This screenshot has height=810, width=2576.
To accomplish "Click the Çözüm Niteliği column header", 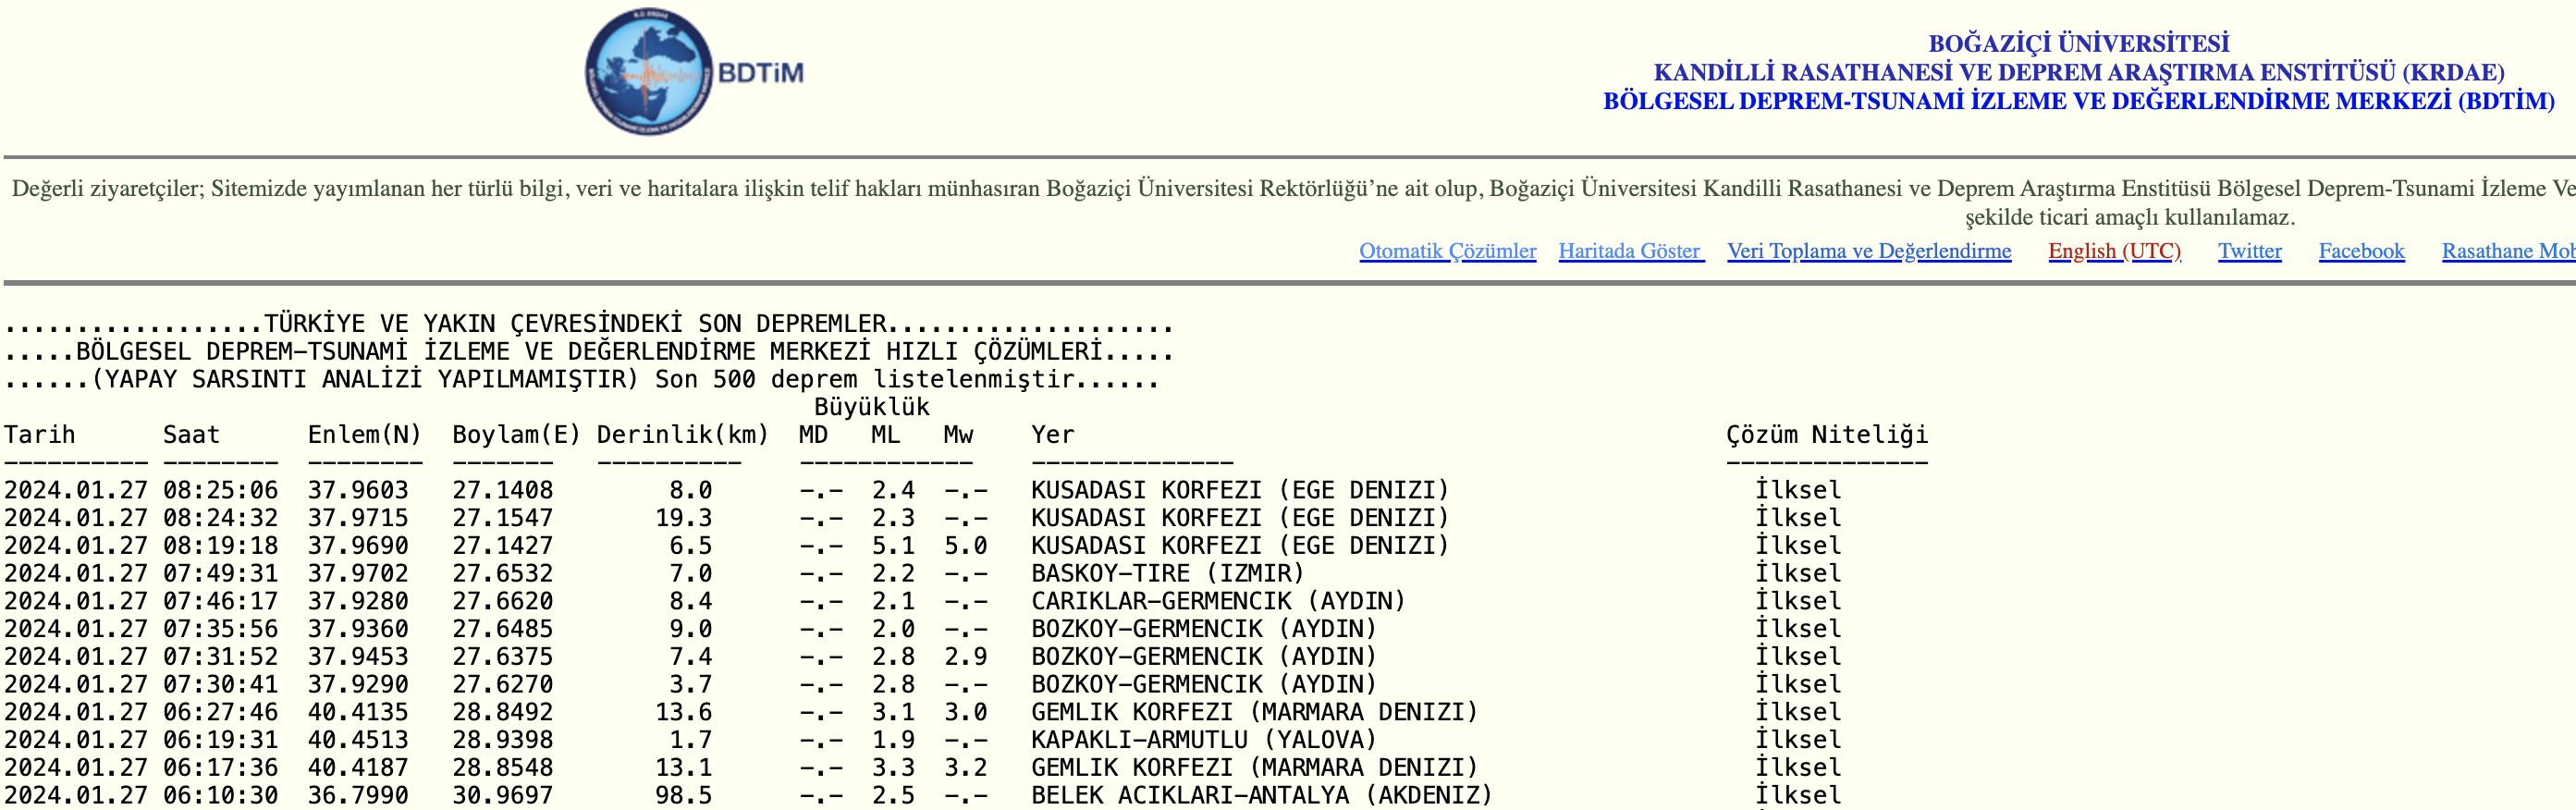I will coord(1826,435).
